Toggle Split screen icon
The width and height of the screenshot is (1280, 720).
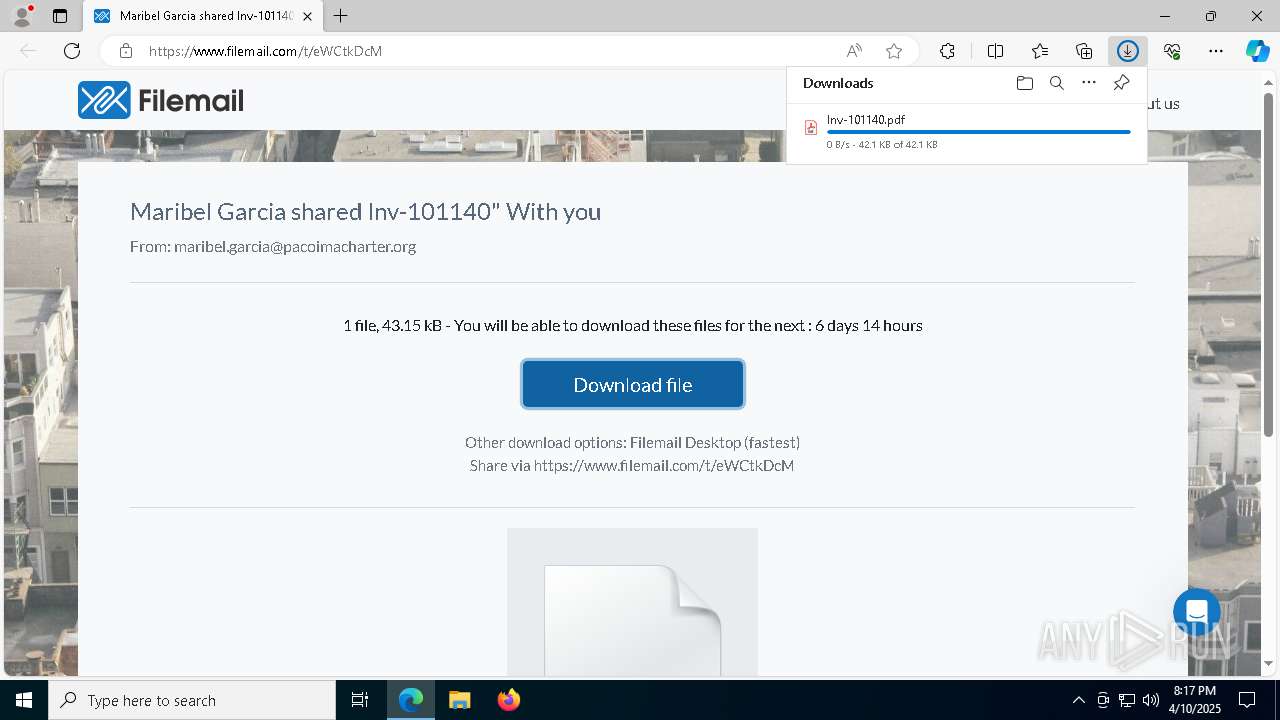click(x=996, y=51)
